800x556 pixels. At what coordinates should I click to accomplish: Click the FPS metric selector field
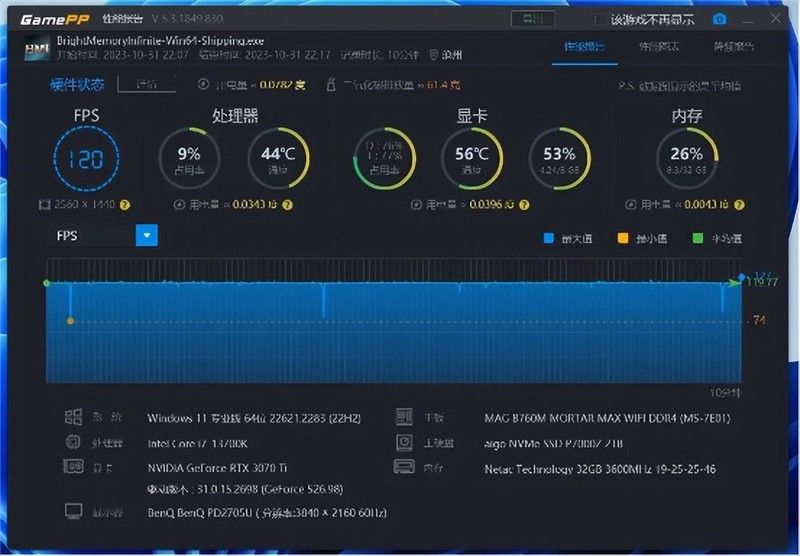103,235
